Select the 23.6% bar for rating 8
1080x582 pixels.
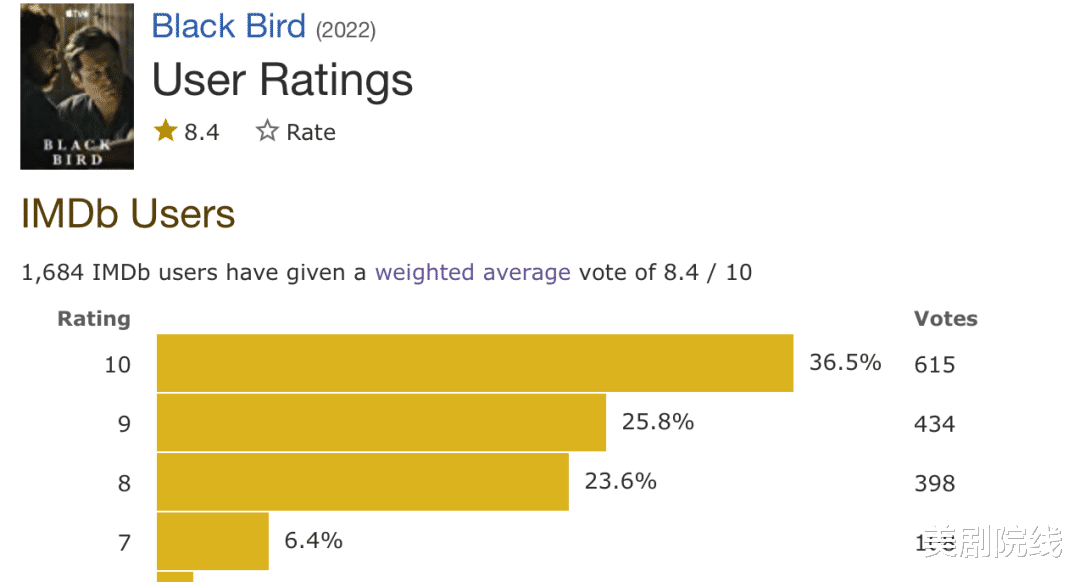coord(363,481)
